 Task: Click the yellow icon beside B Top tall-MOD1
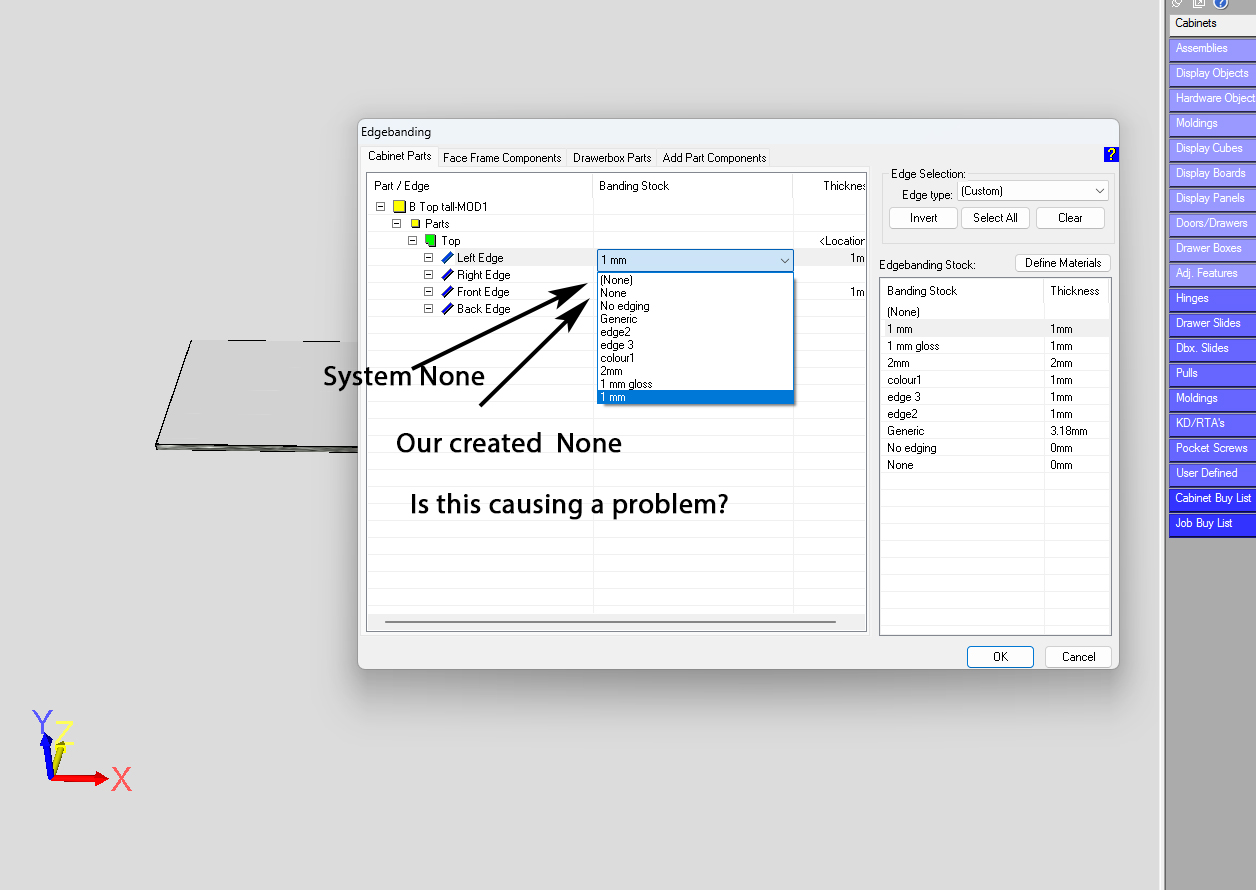tap(398, 207)
